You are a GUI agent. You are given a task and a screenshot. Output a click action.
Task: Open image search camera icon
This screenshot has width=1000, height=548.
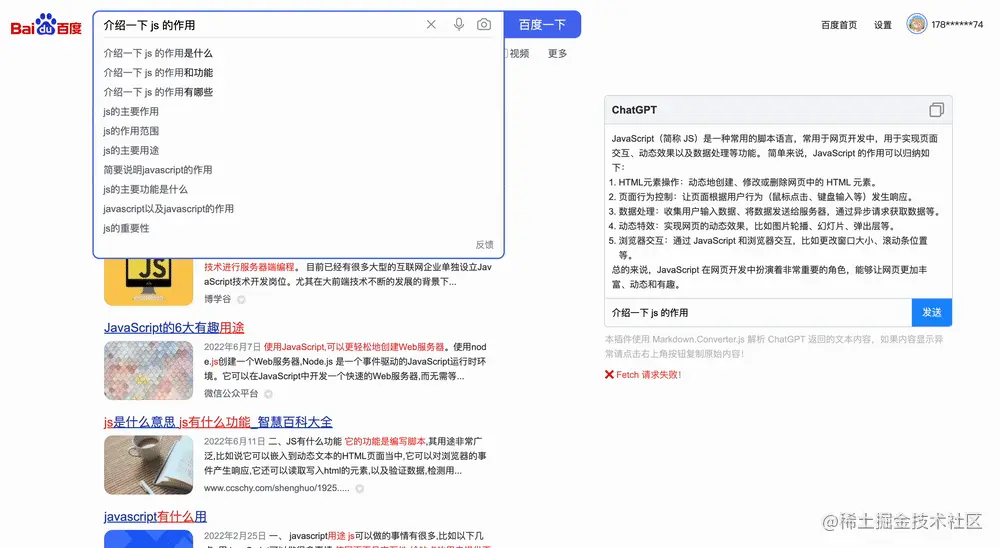click(484, 24)
